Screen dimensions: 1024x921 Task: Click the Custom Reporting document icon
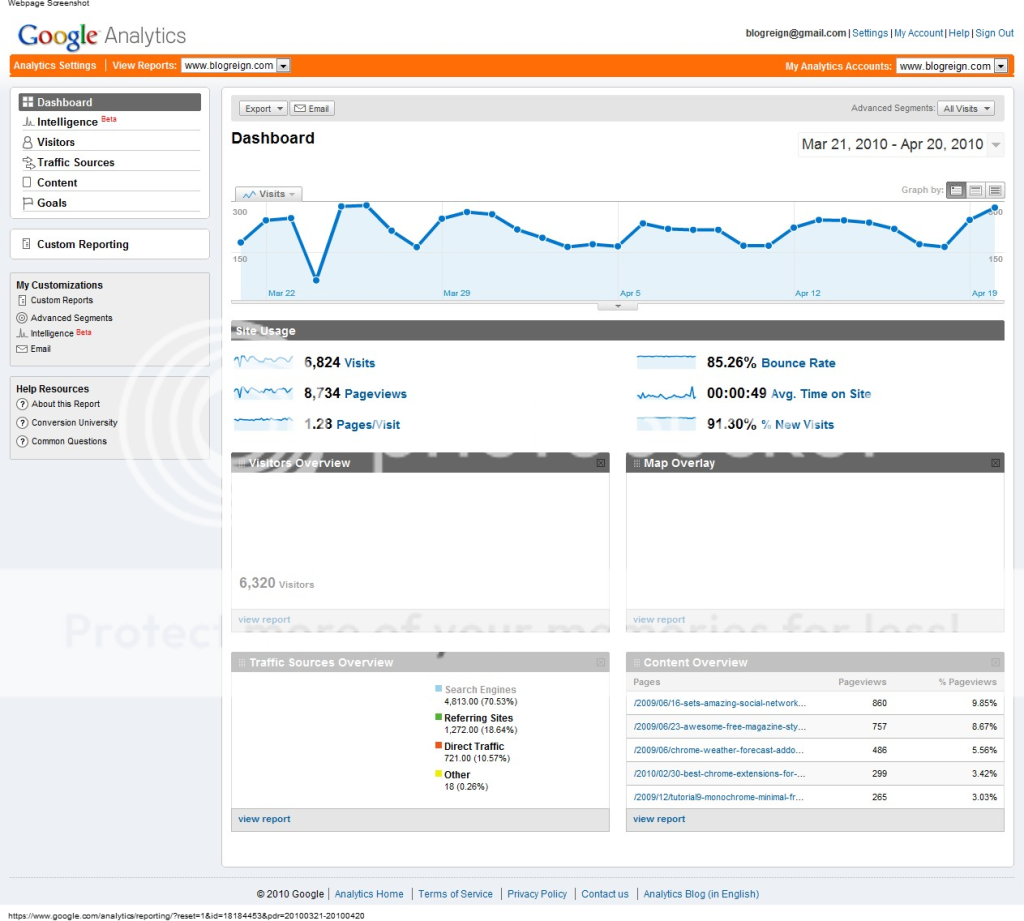pos(26,244)
